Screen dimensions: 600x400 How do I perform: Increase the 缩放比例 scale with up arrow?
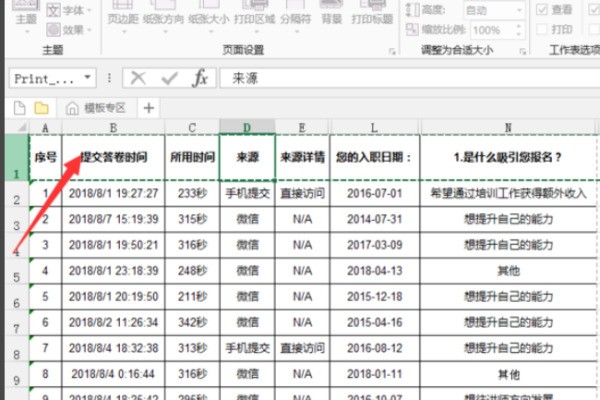[519, 26]
